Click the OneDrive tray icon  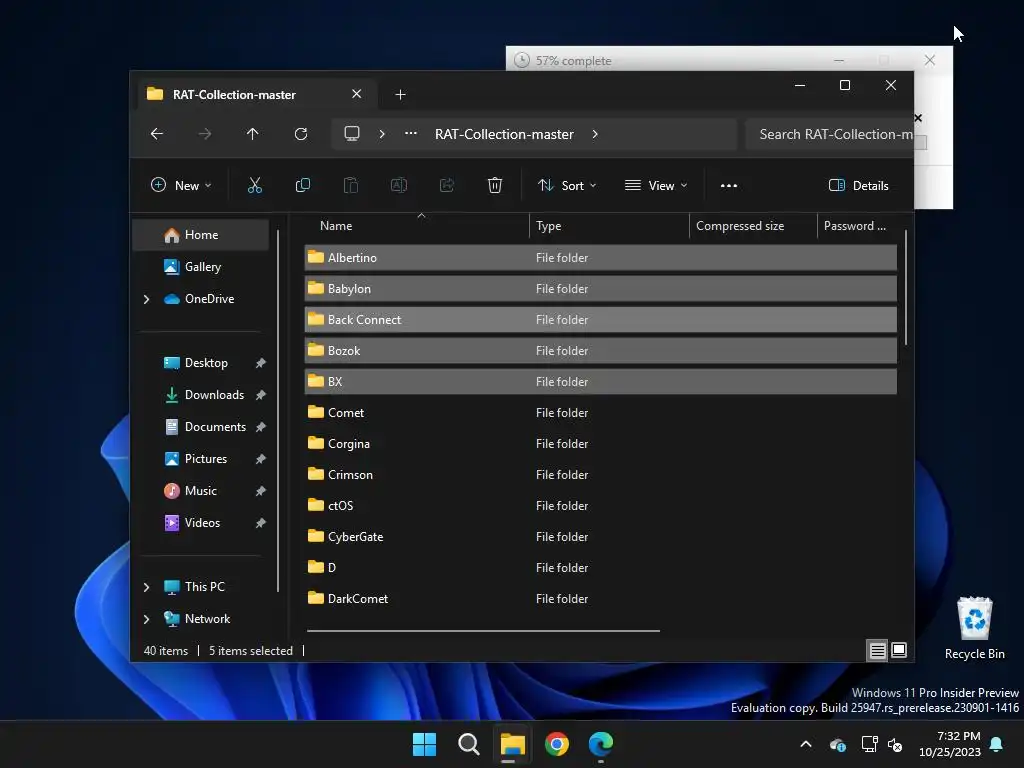(x=838, y=744)
